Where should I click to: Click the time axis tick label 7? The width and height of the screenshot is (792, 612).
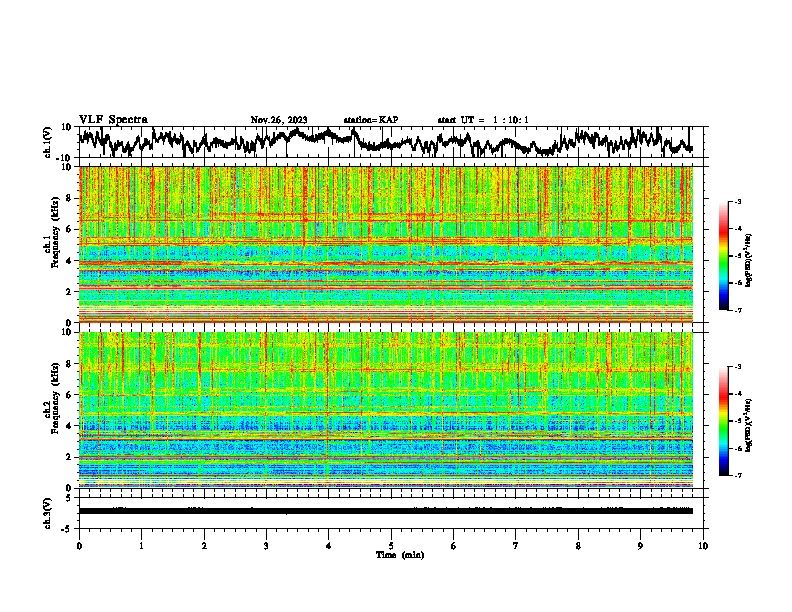(x=516, y=546)
